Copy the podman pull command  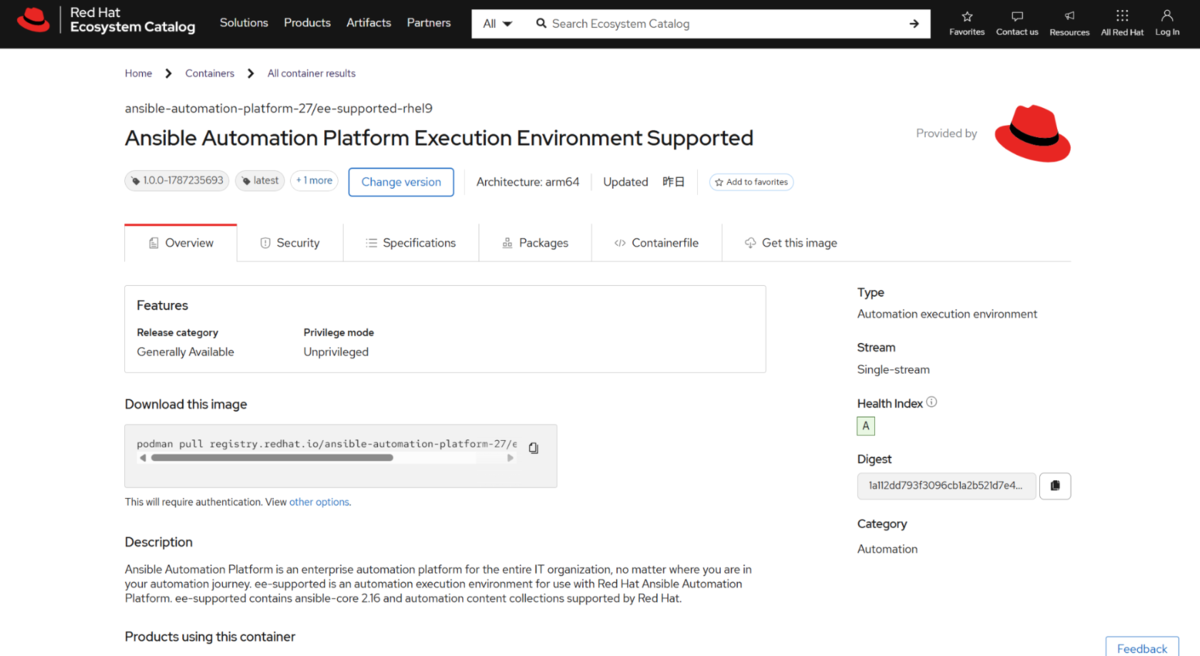click(x=534, y=448)
